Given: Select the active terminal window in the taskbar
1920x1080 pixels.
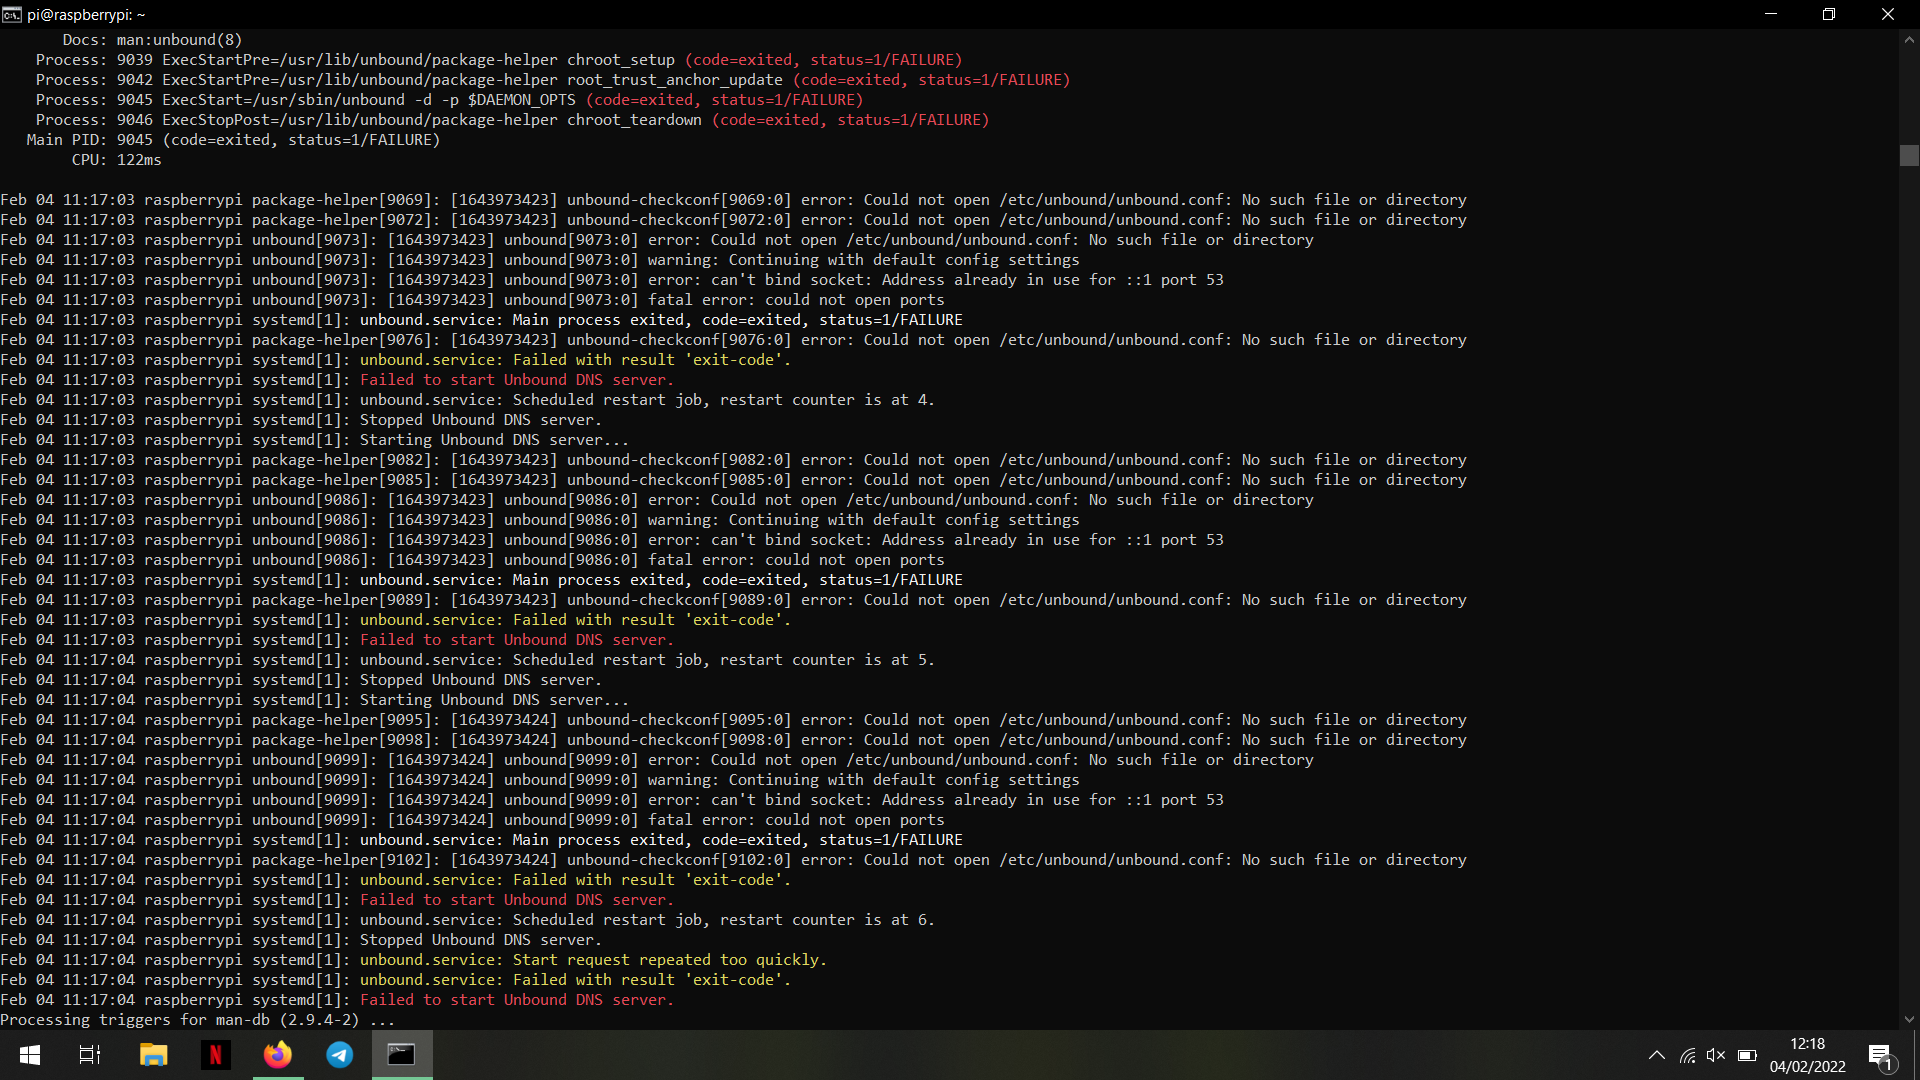Looking at the screenshot, I should point(401,1055).
